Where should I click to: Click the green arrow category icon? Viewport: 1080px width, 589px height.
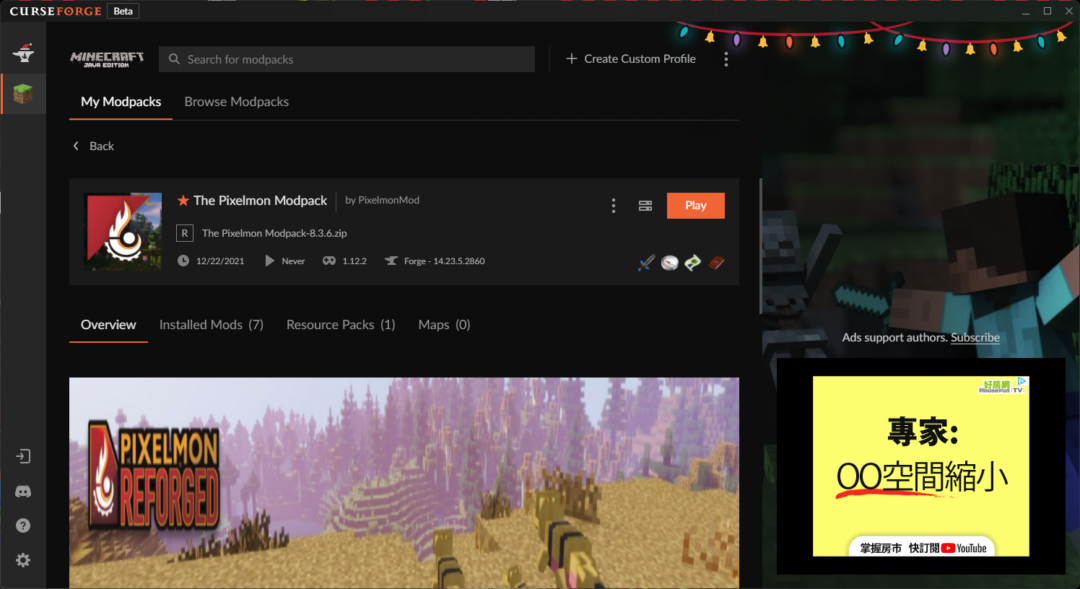[x=693, y=262]
